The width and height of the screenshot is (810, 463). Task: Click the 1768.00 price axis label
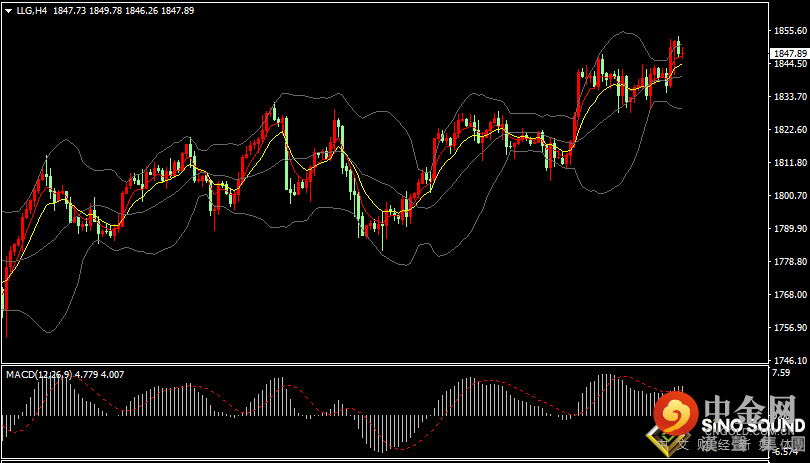789,295
